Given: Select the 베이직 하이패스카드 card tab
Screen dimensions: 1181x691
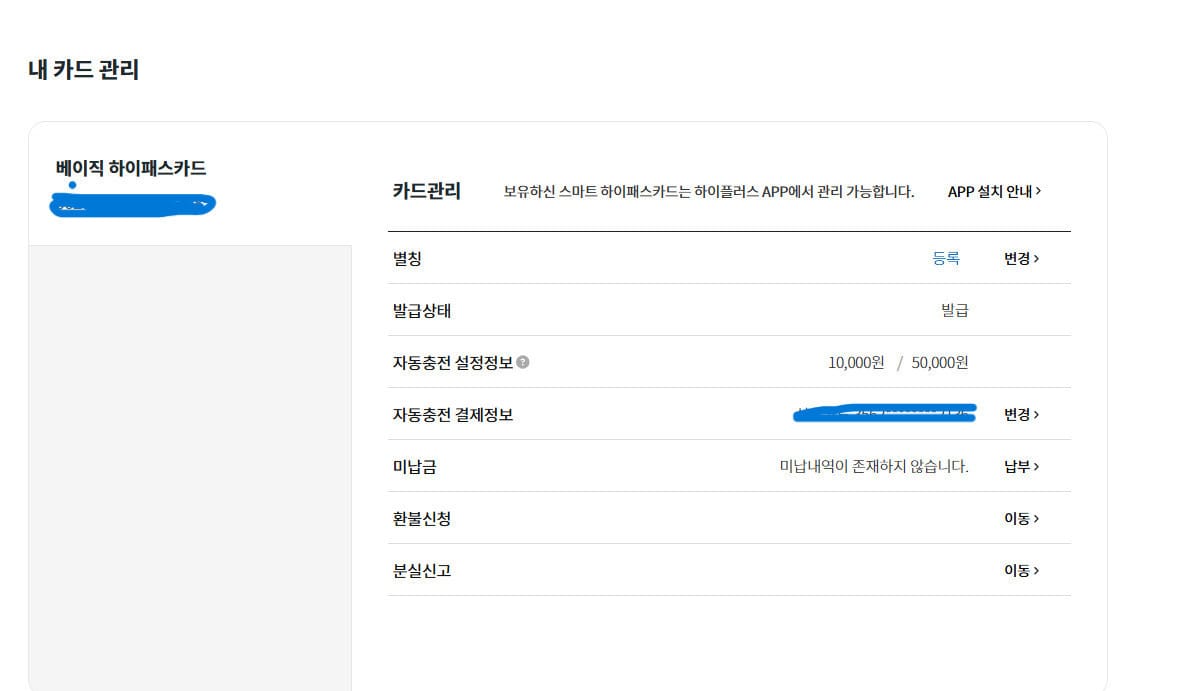Looking at the screenshot, I should click(x=131, y=168).
